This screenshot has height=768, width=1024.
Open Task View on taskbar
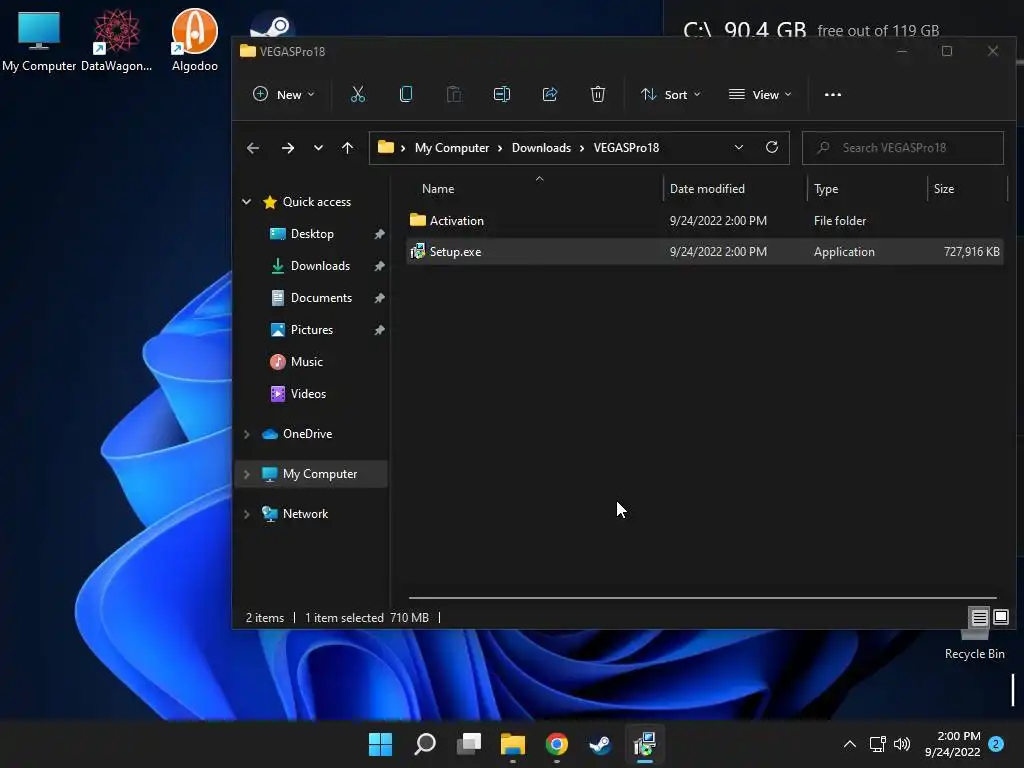pyautogui.click(x=469, y=744)
